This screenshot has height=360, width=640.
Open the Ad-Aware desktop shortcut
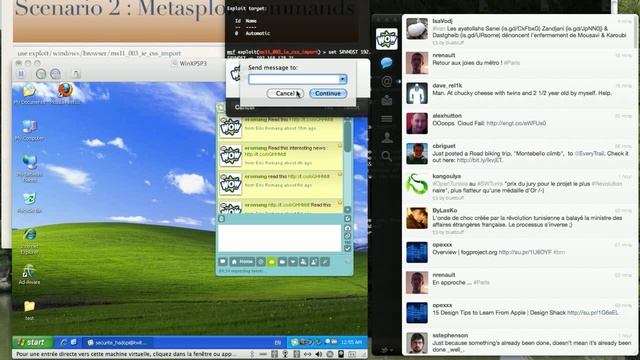29,274
